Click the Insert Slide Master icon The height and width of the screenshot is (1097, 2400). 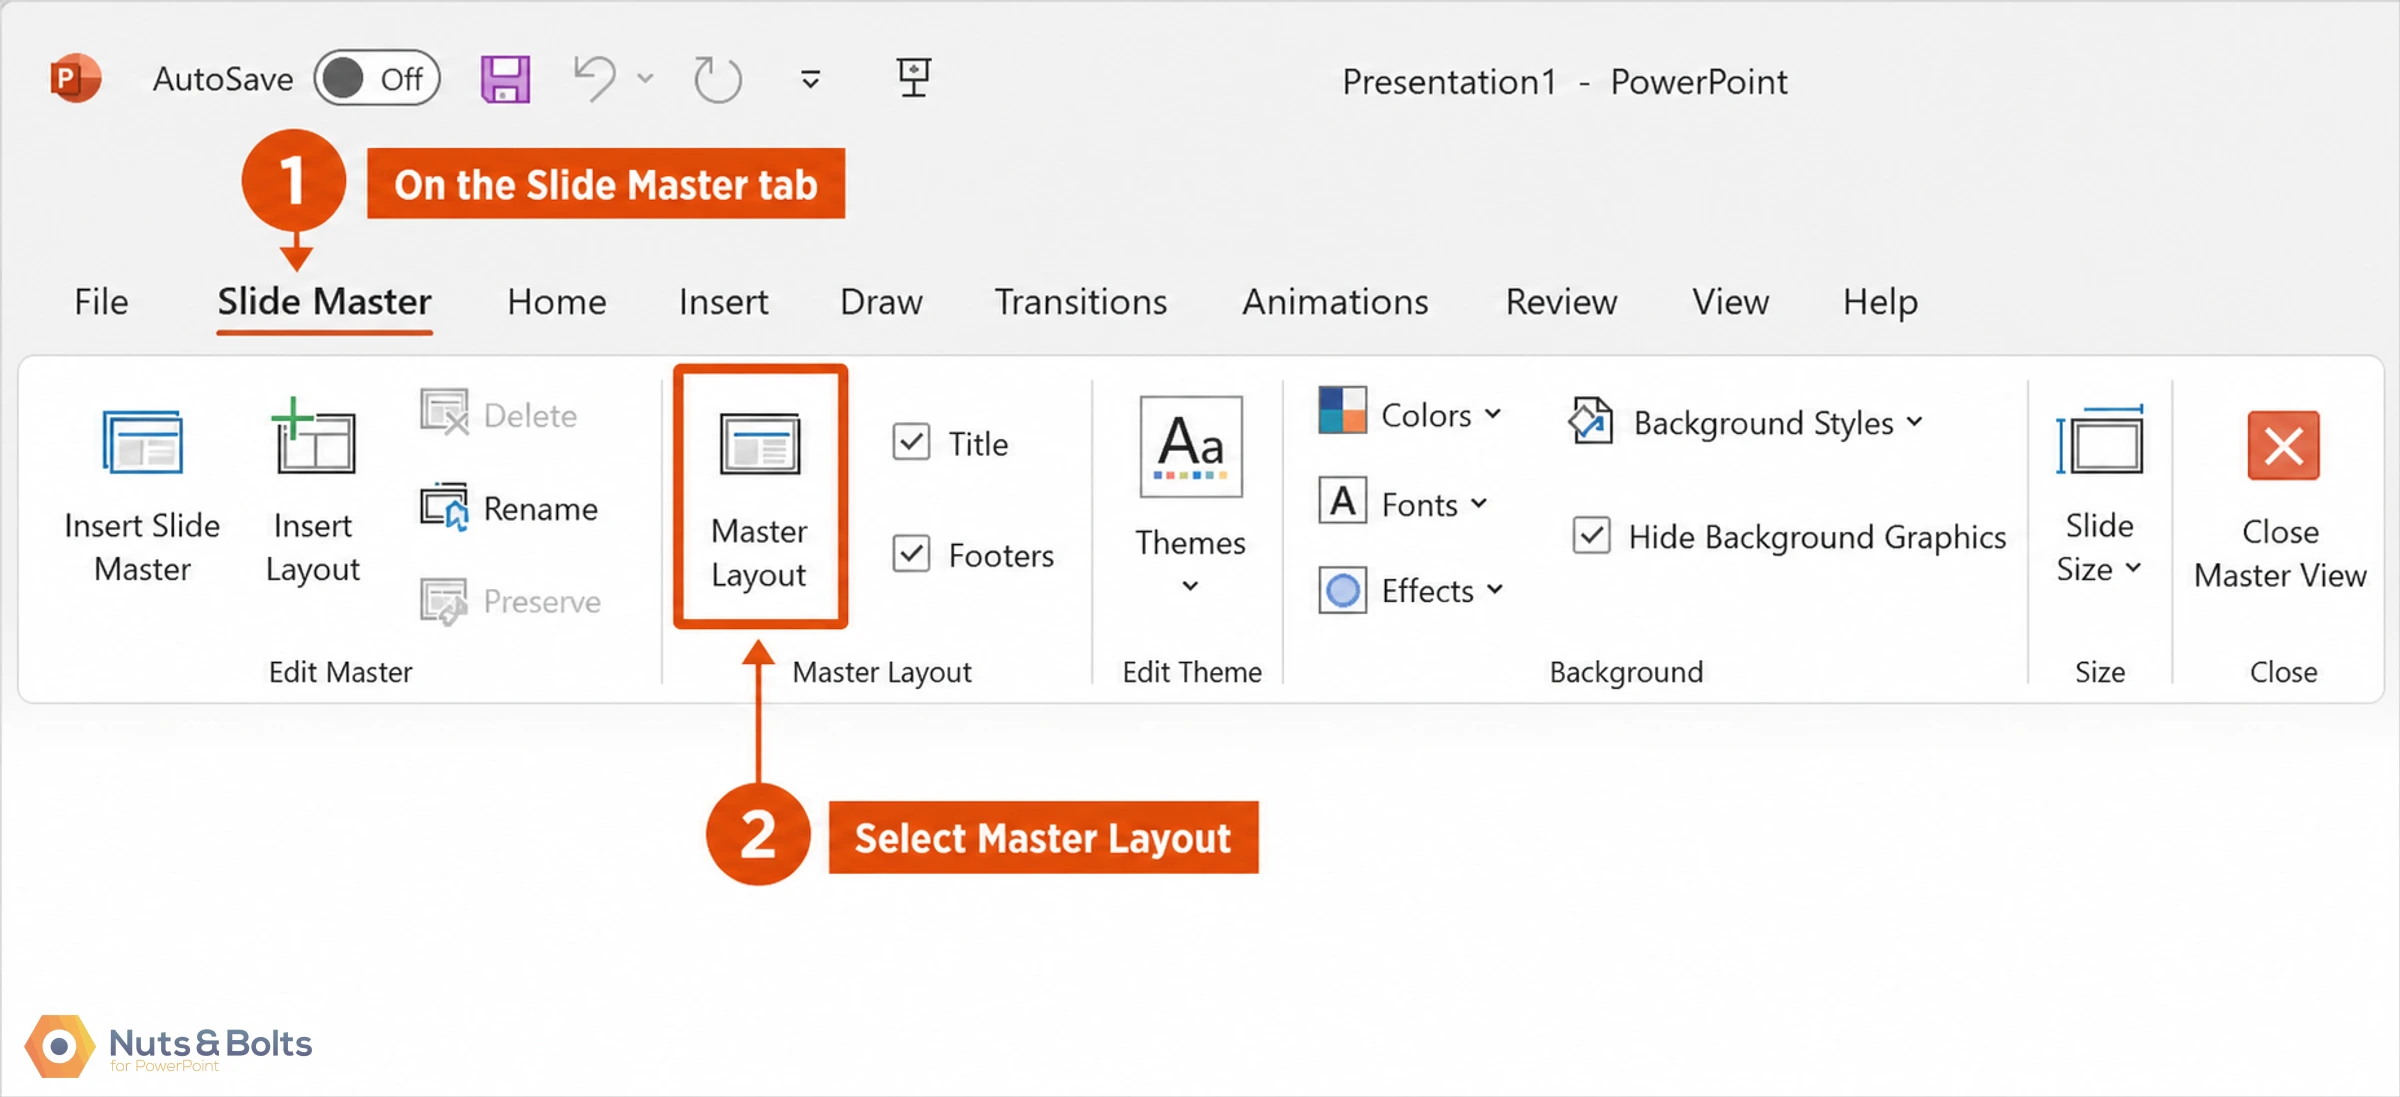pyautogui.click(x=142, y=442)
